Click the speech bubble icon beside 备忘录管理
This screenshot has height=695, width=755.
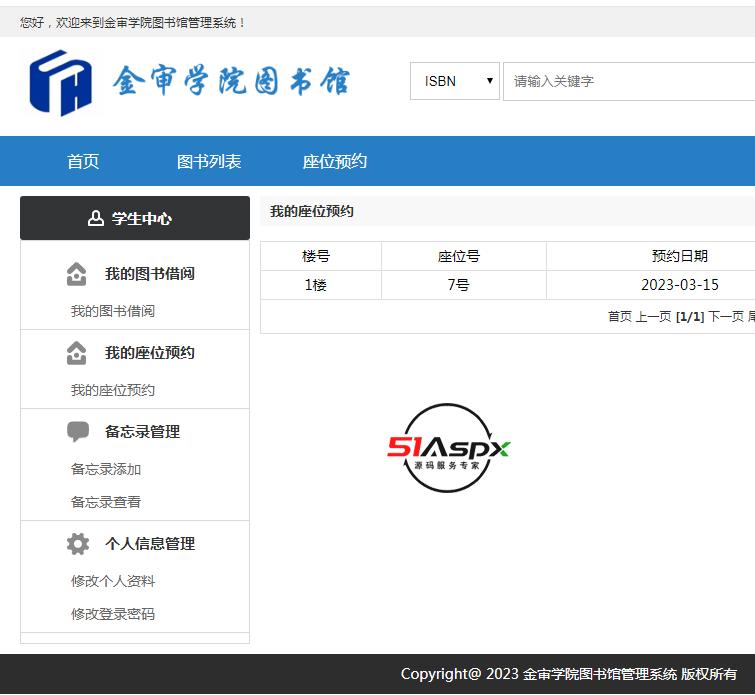[x=78, y=432]
